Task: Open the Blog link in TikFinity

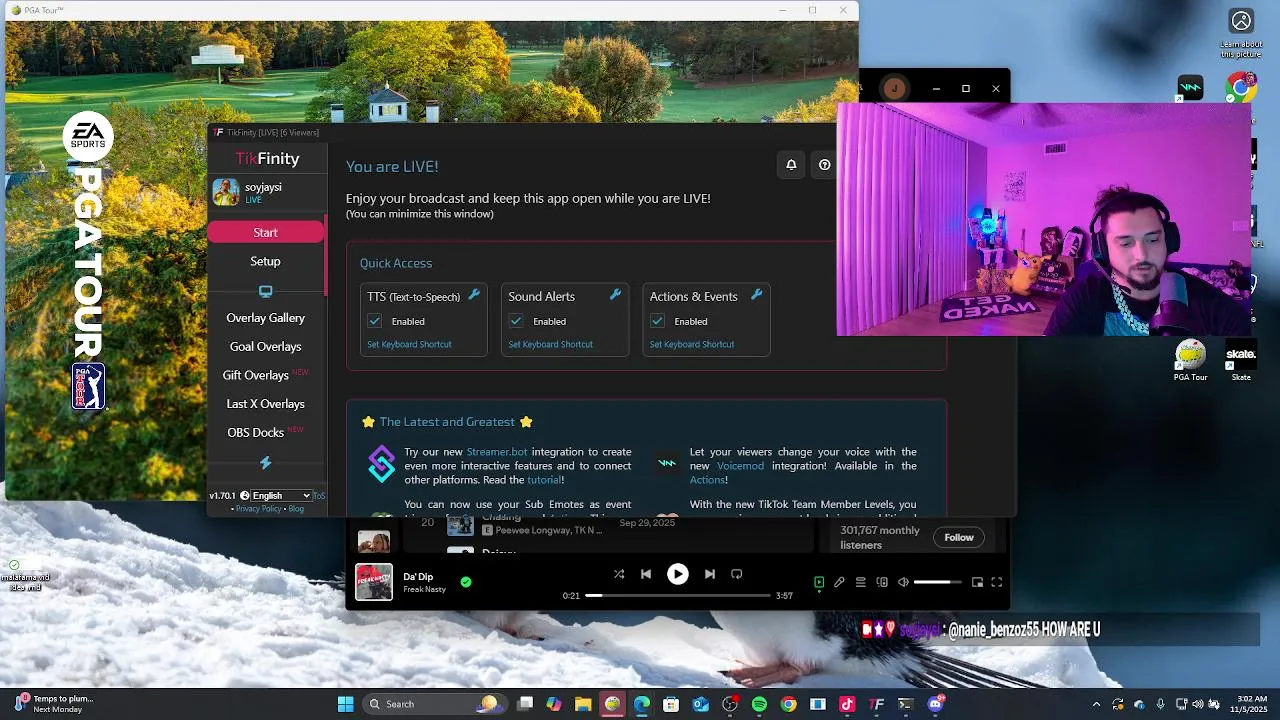Action: (296, 509)
